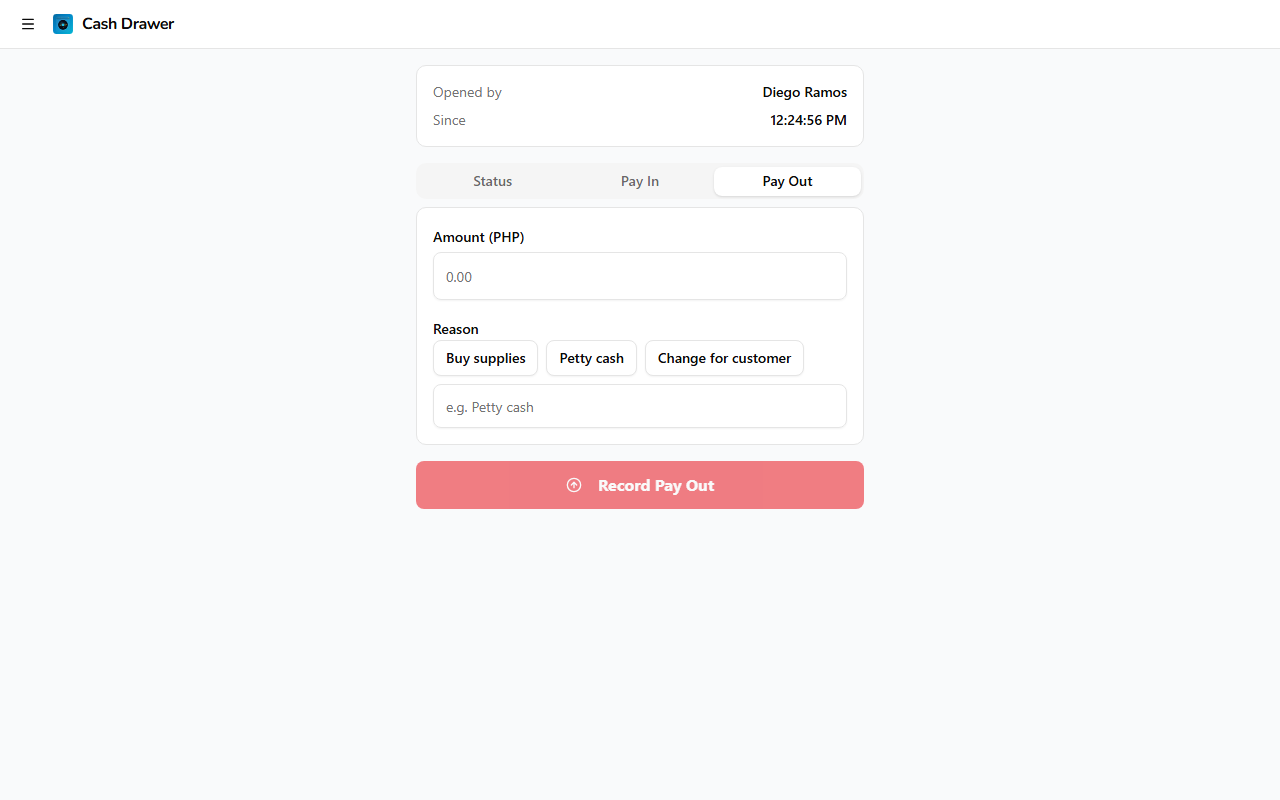Click the 12:24:56 PM timestamp

point(808,120)
